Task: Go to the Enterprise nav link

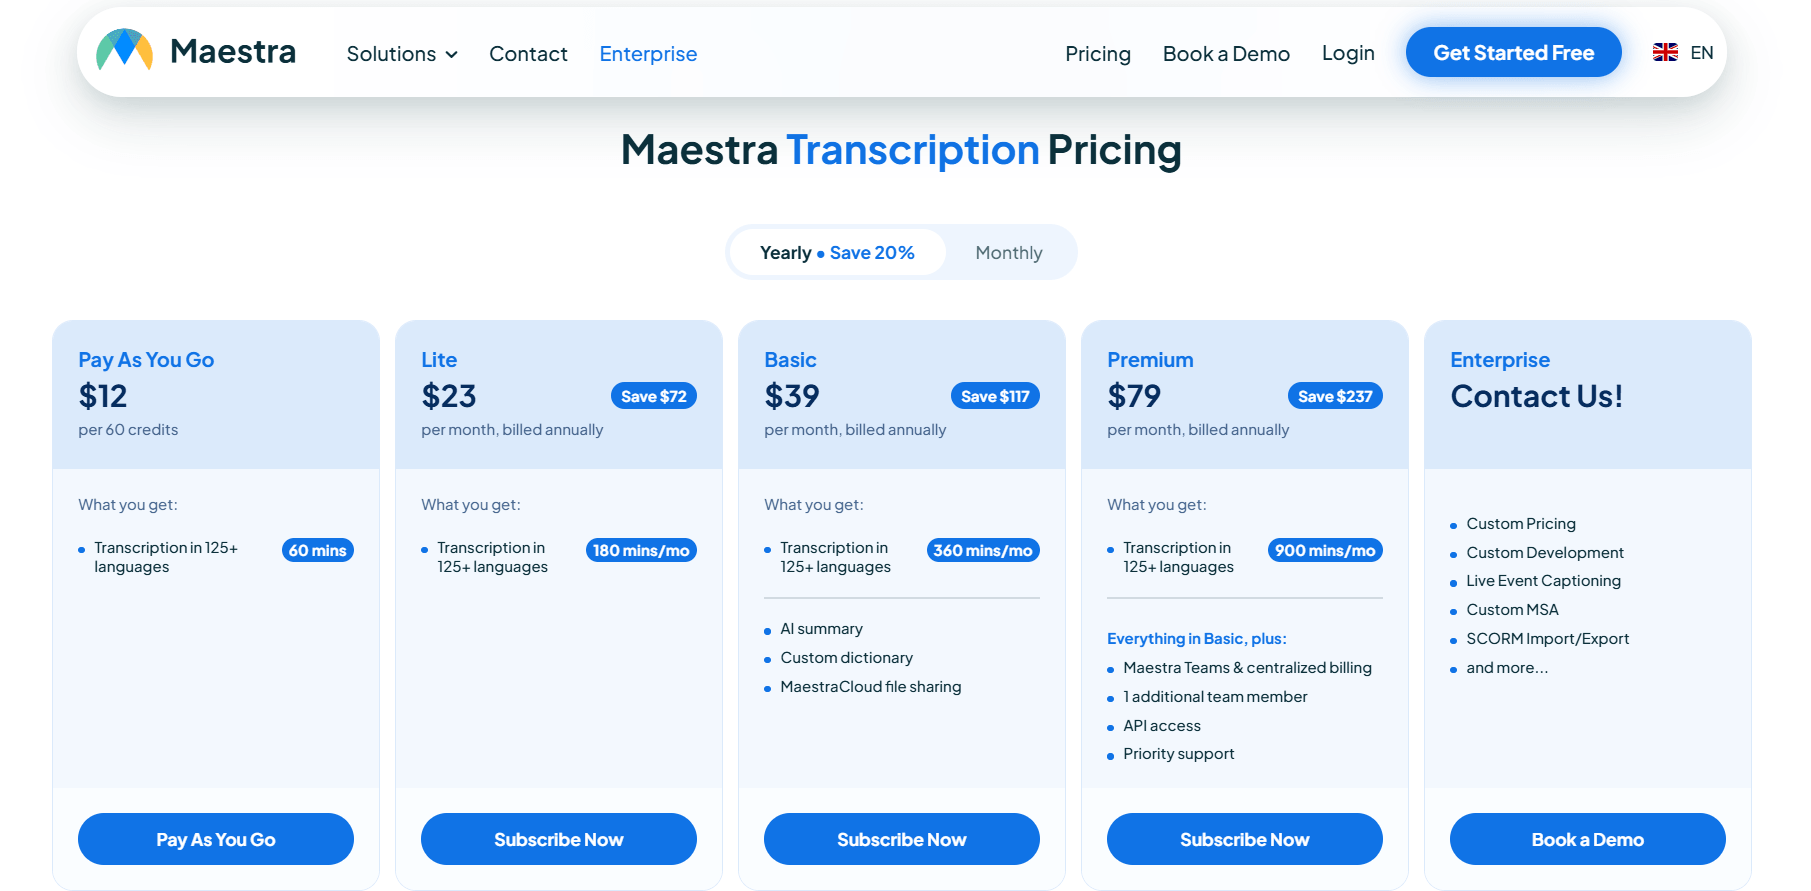Action: (x=648, y=54)
